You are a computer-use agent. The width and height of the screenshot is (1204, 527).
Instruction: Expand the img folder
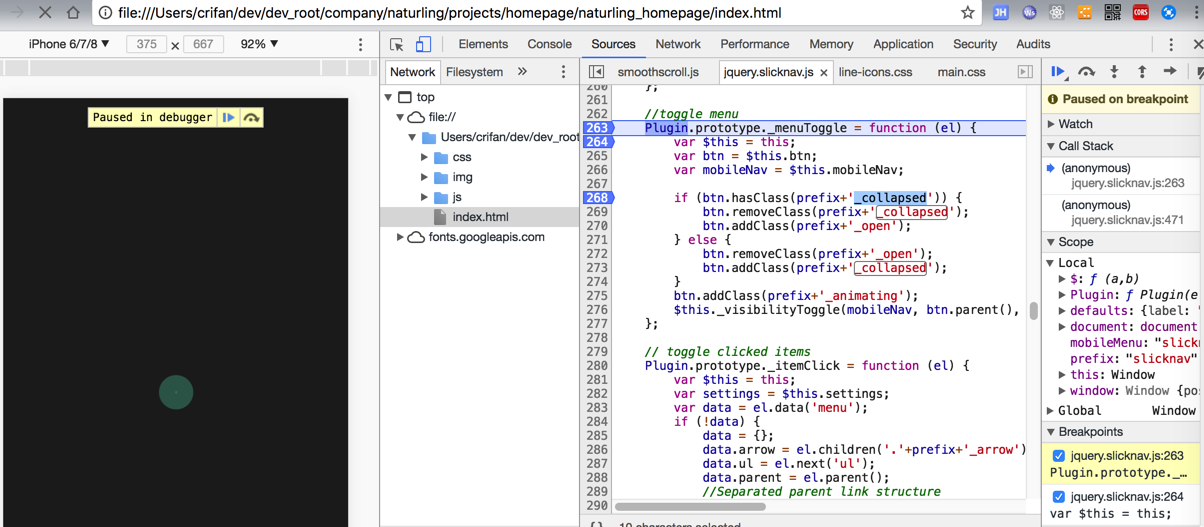425,177
